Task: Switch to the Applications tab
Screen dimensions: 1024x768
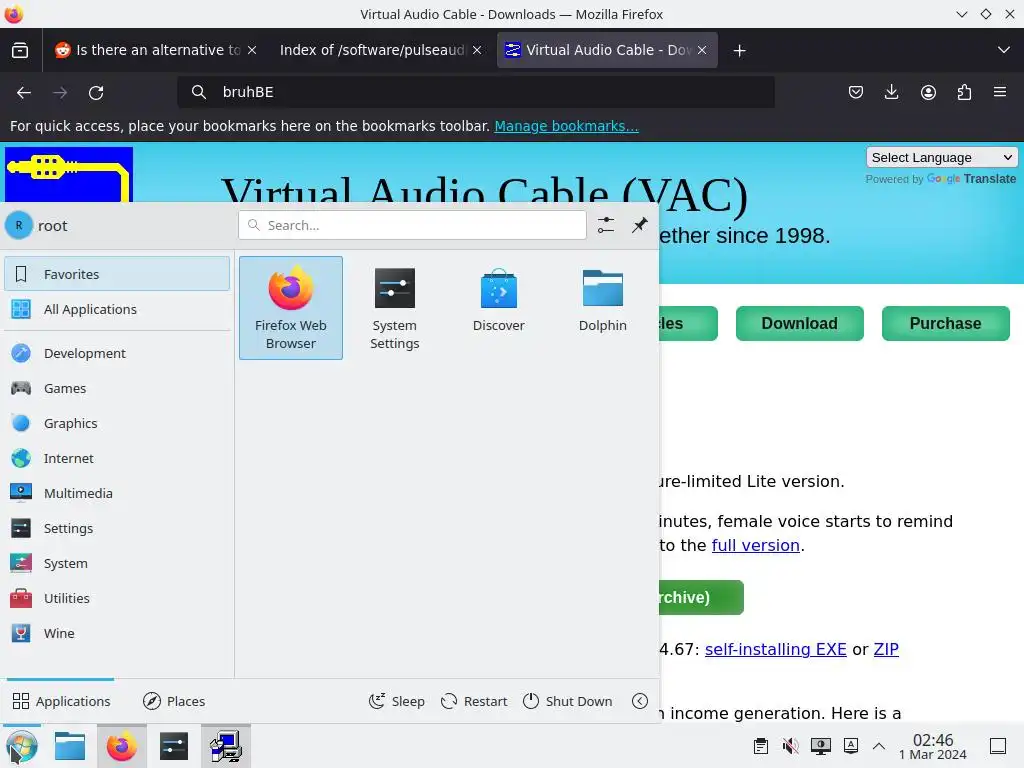Action: click(x=61, y=701)
